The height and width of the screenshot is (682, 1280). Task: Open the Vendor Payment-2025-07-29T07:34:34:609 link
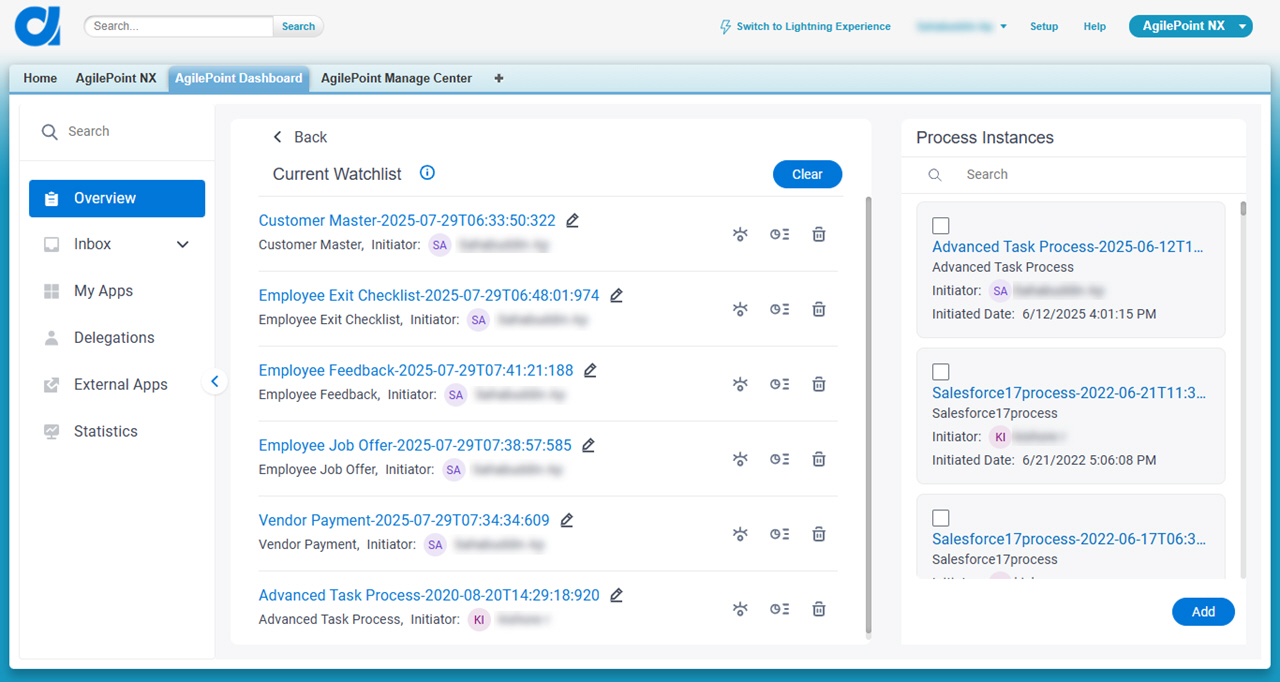404,520
